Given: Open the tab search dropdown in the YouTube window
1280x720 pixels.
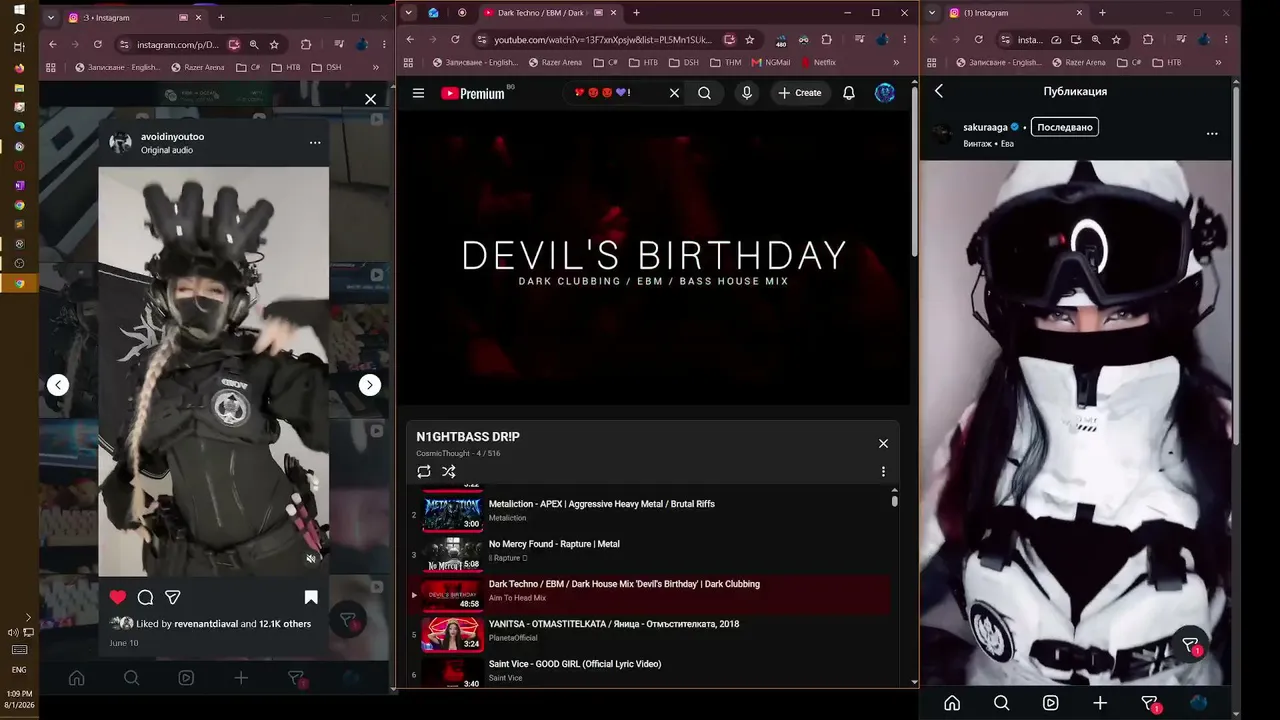Looking at the screenshot, I should [409, 13].
